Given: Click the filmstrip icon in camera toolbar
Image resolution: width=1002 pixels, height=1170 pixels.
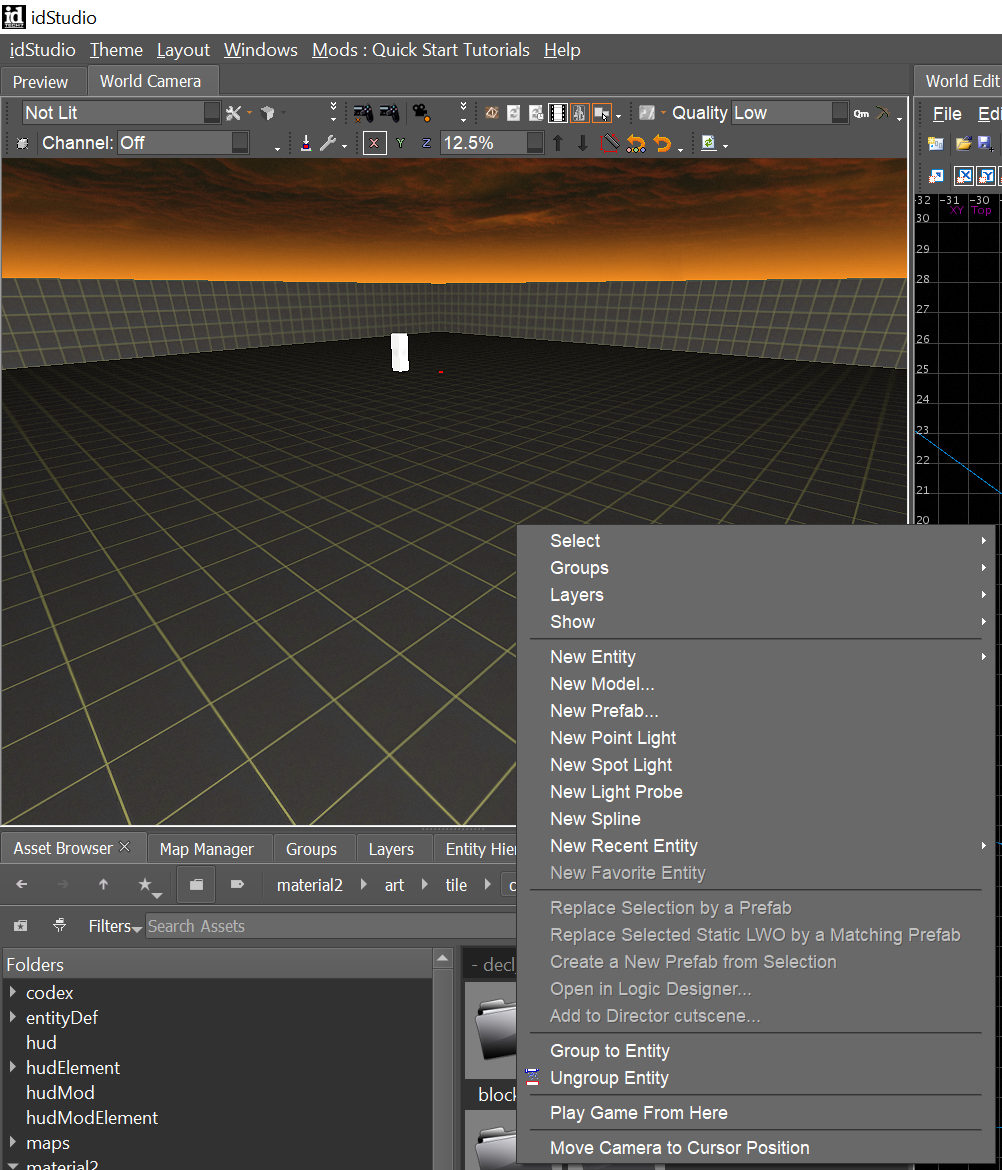Looking at the screenshot, I should point(558,113).
